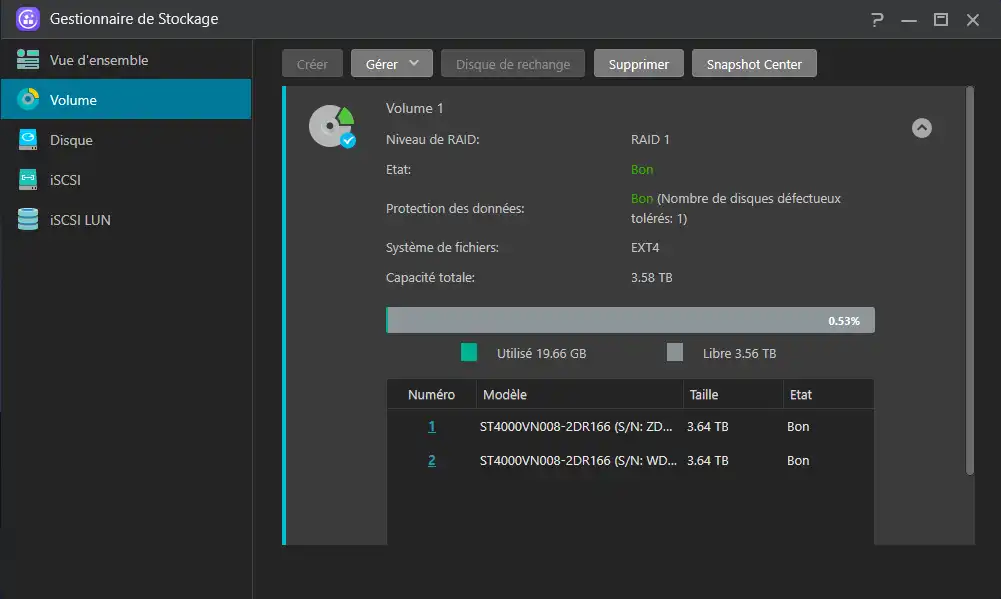Viewport: 1001px width, 599px height.
Task: Open the Gérer dropdown menu
Action: 391,62
